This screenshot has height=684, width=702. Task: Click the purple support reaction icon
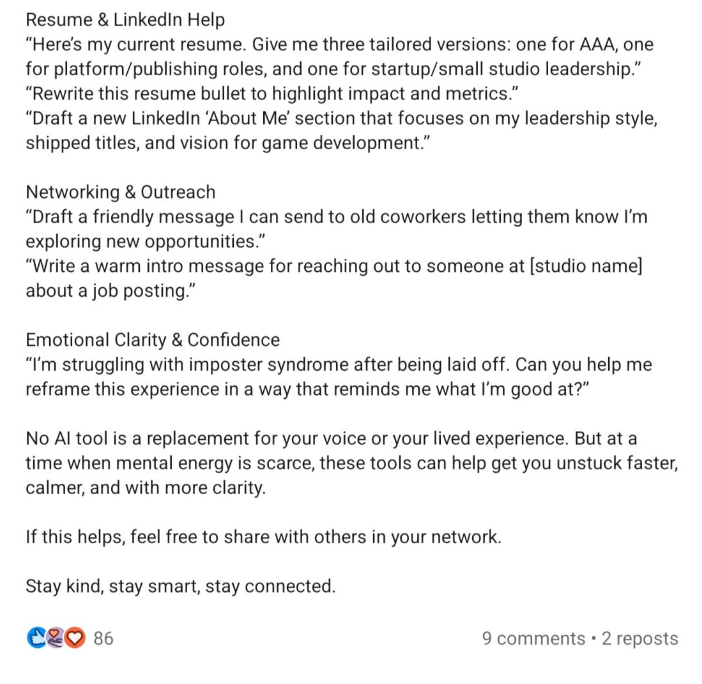click(56, 638)
